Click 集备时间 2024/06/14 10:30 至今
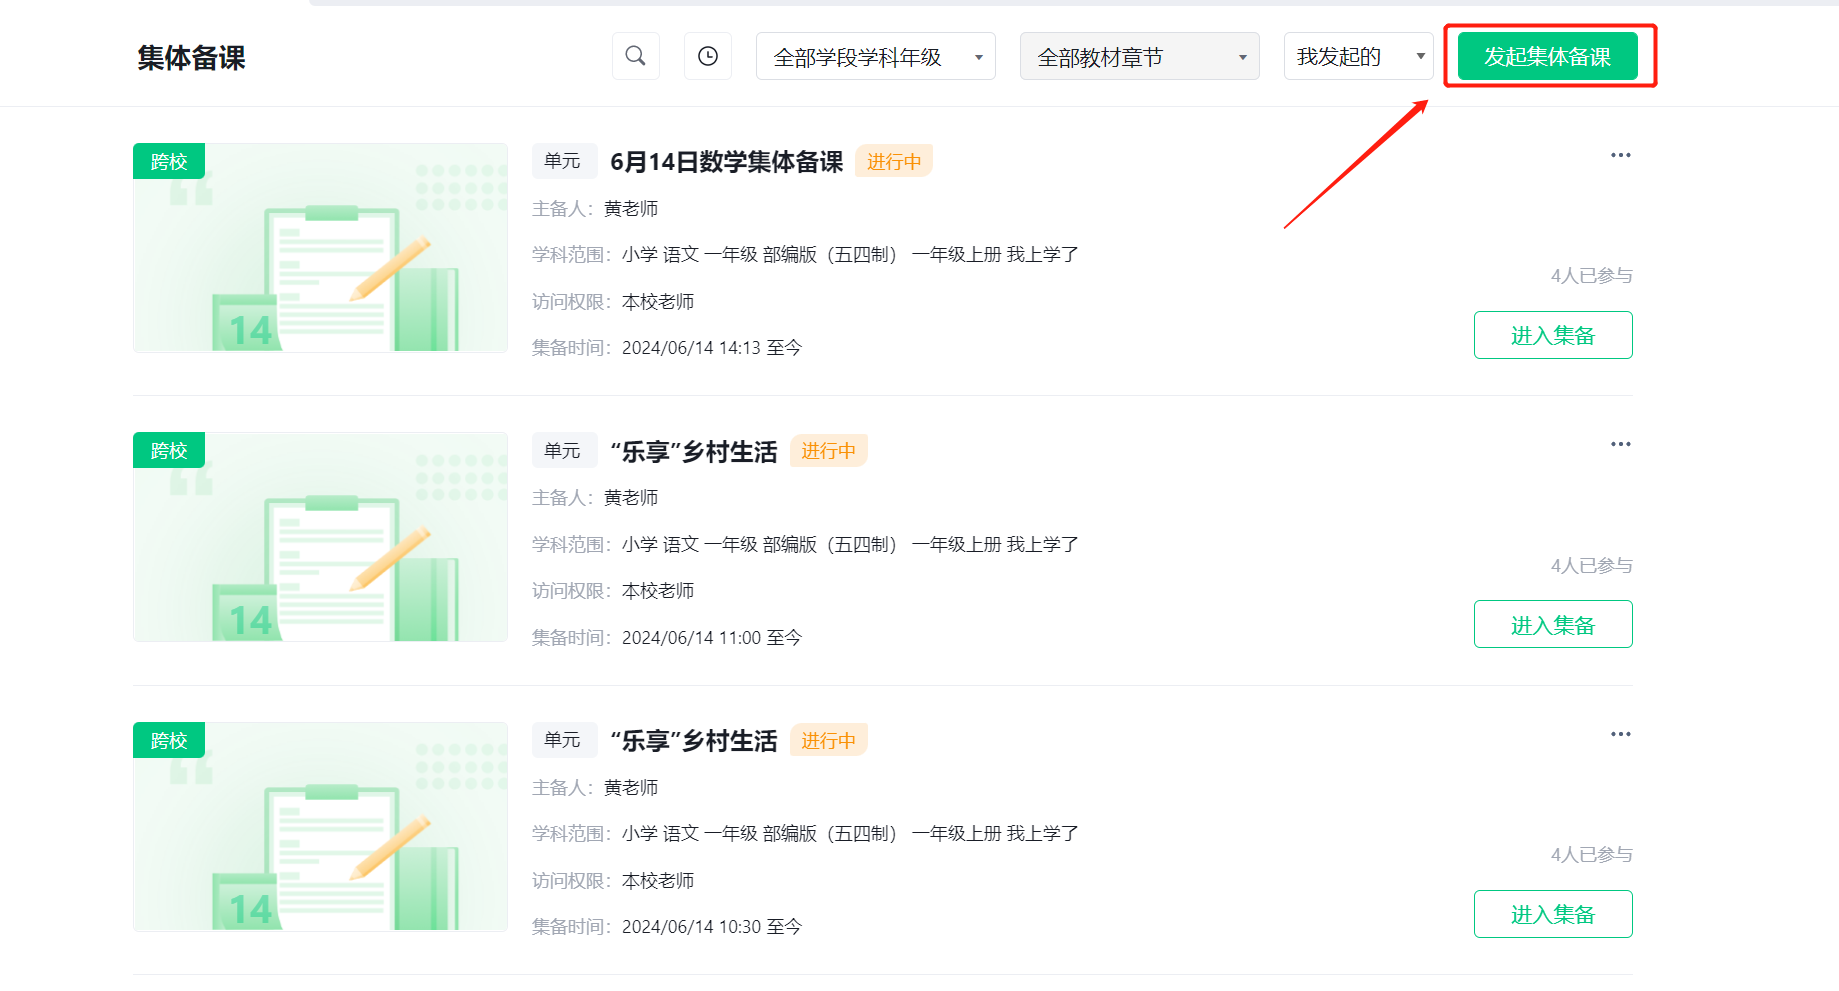 click(667, 927)
